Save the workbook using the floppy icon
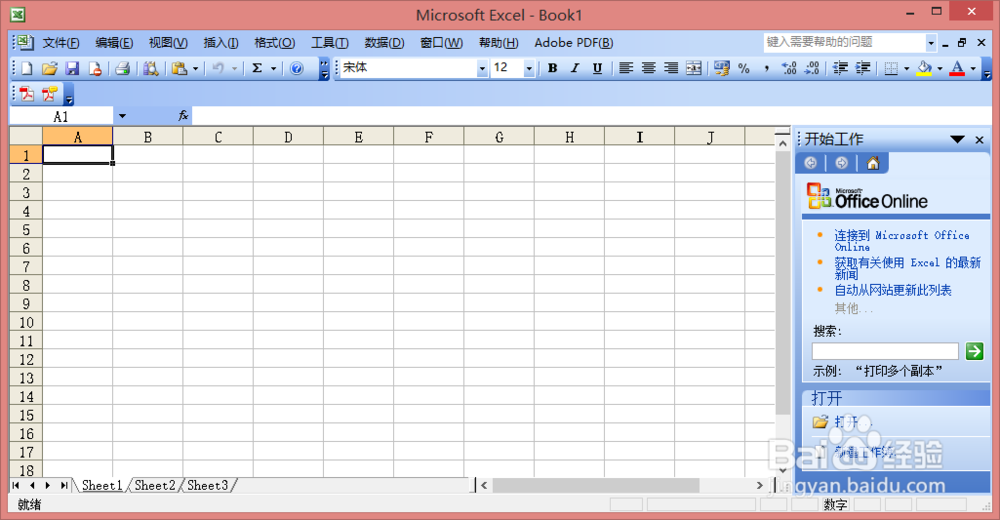This screenshot has height=520, width=1000. [x=72, y=68]
